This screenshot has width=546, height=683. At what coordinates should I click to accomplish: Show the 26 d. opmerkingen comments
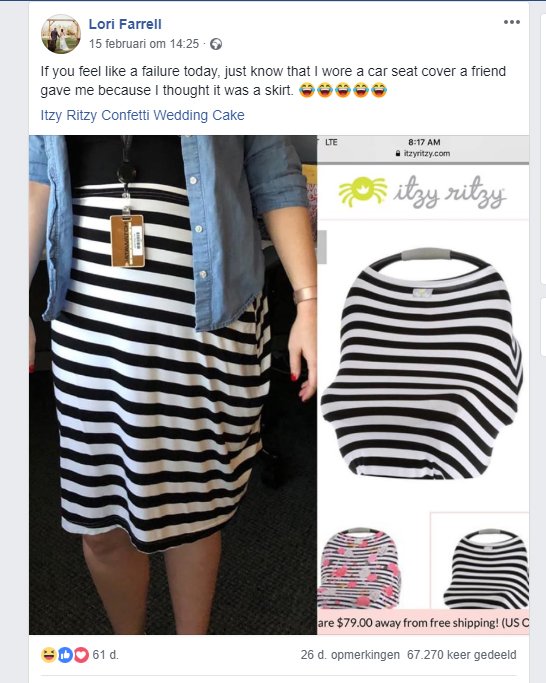[x=350, y=655]
